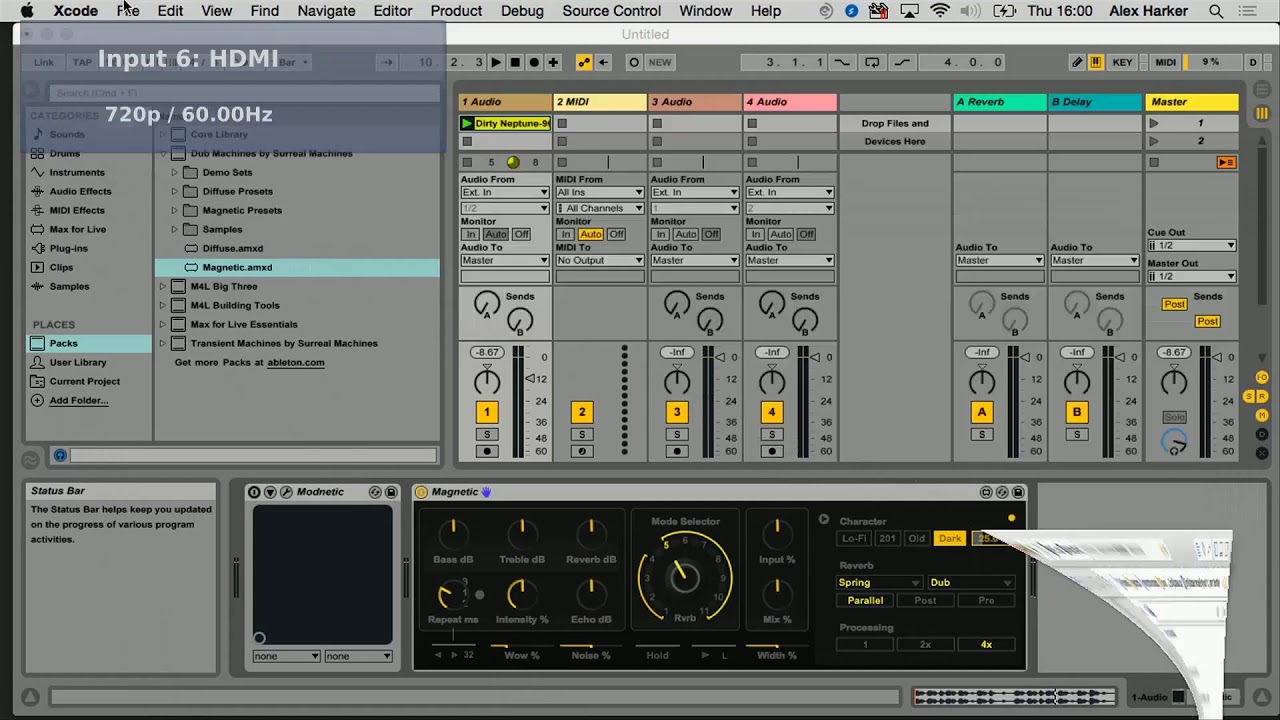Arm track 1 for recording

point(487,452)
